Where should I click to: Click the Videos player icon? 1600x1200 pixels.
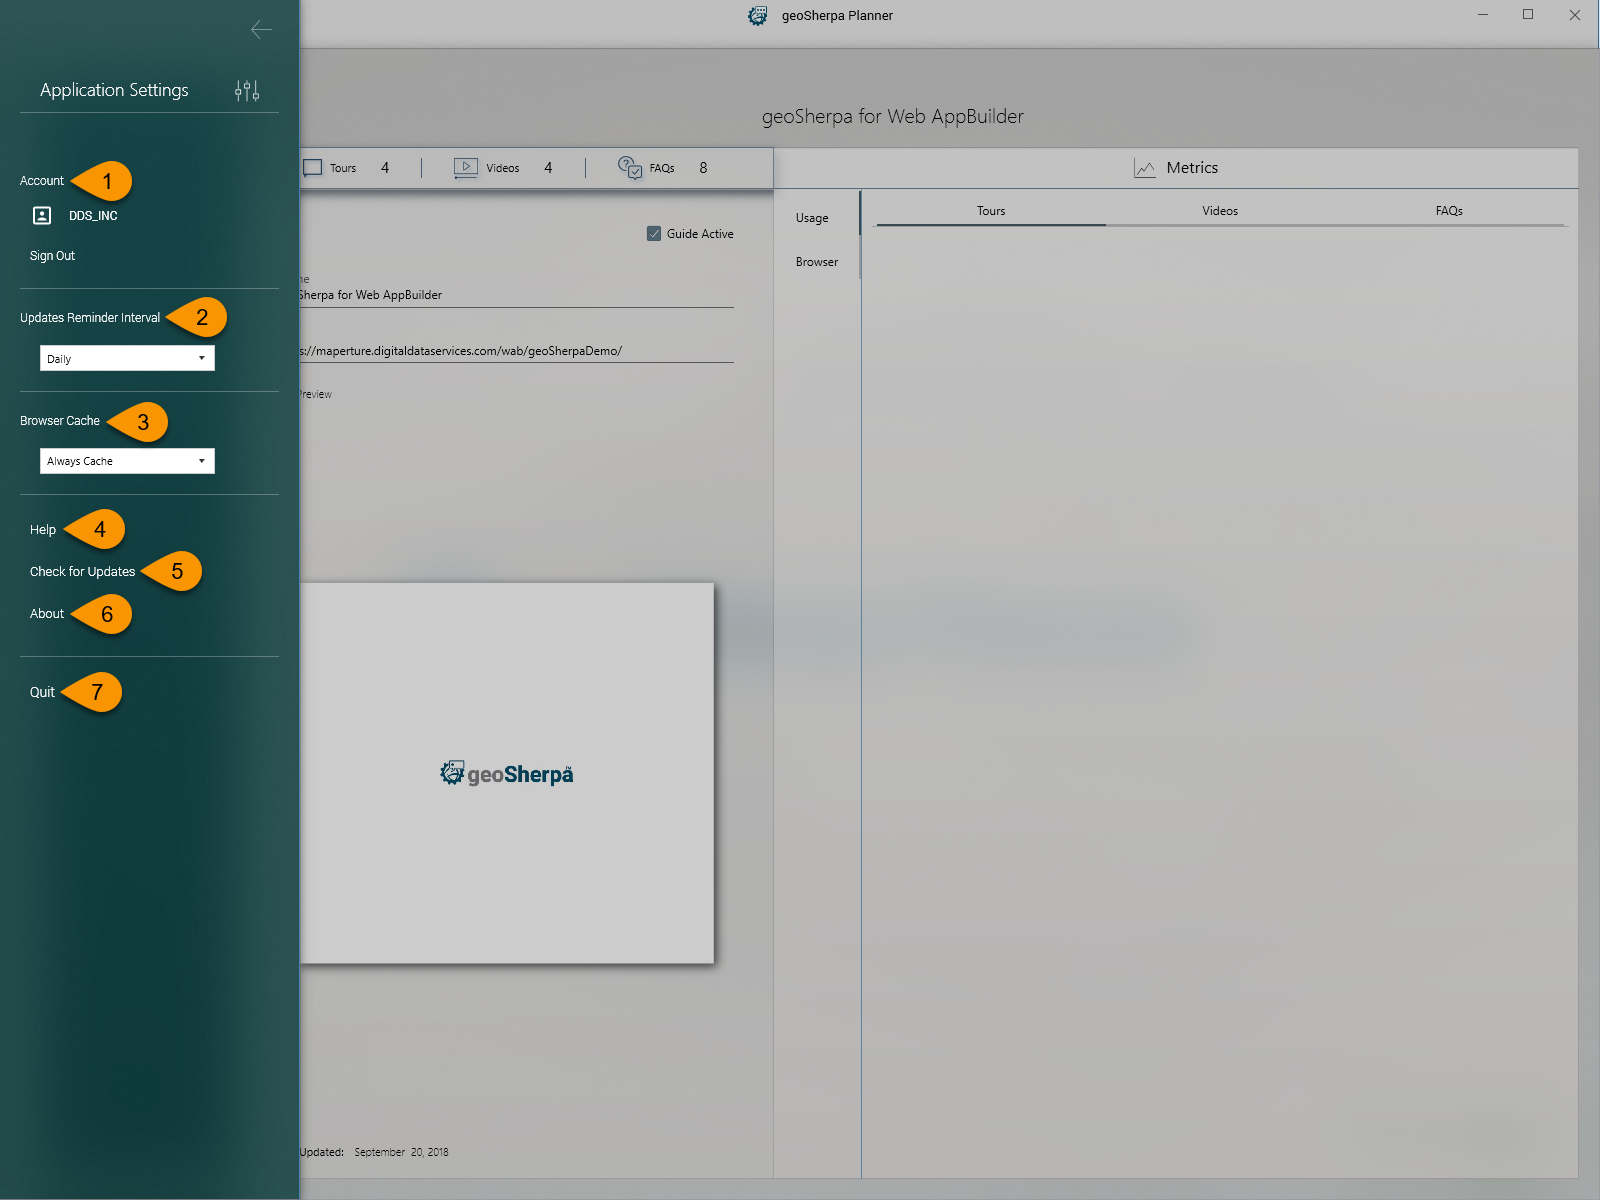point(466,168)
